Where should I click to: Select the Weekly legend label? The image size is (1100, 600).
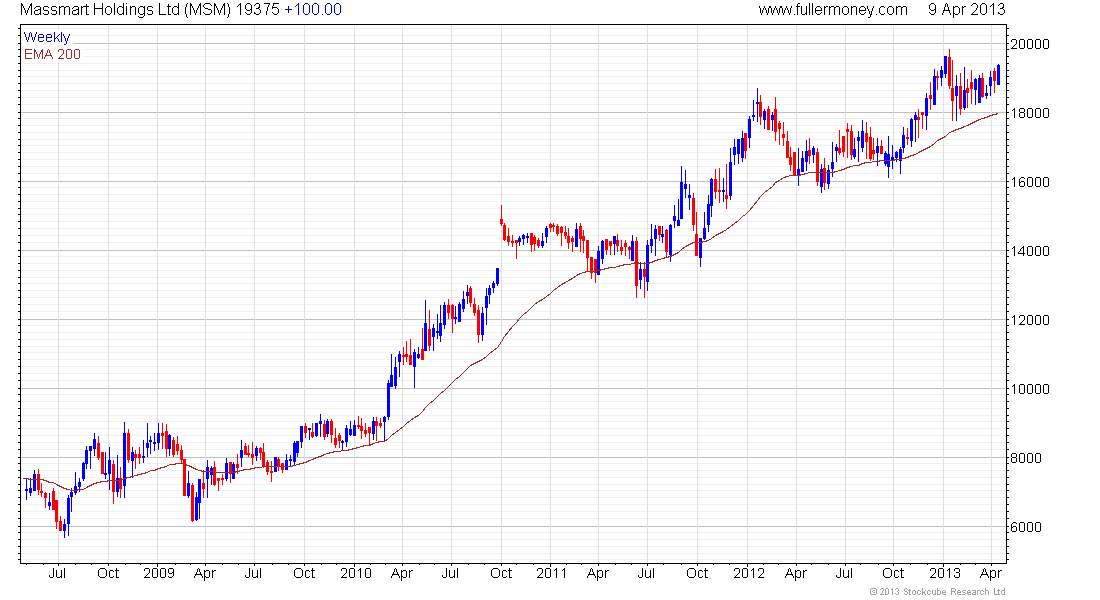pyautogui.click(x=47, y=37)
